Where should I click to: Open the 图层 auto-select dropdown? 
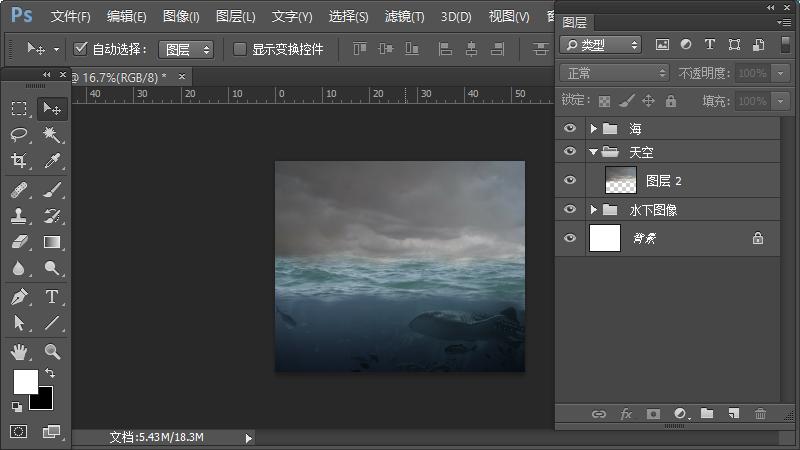coord(186,49)
